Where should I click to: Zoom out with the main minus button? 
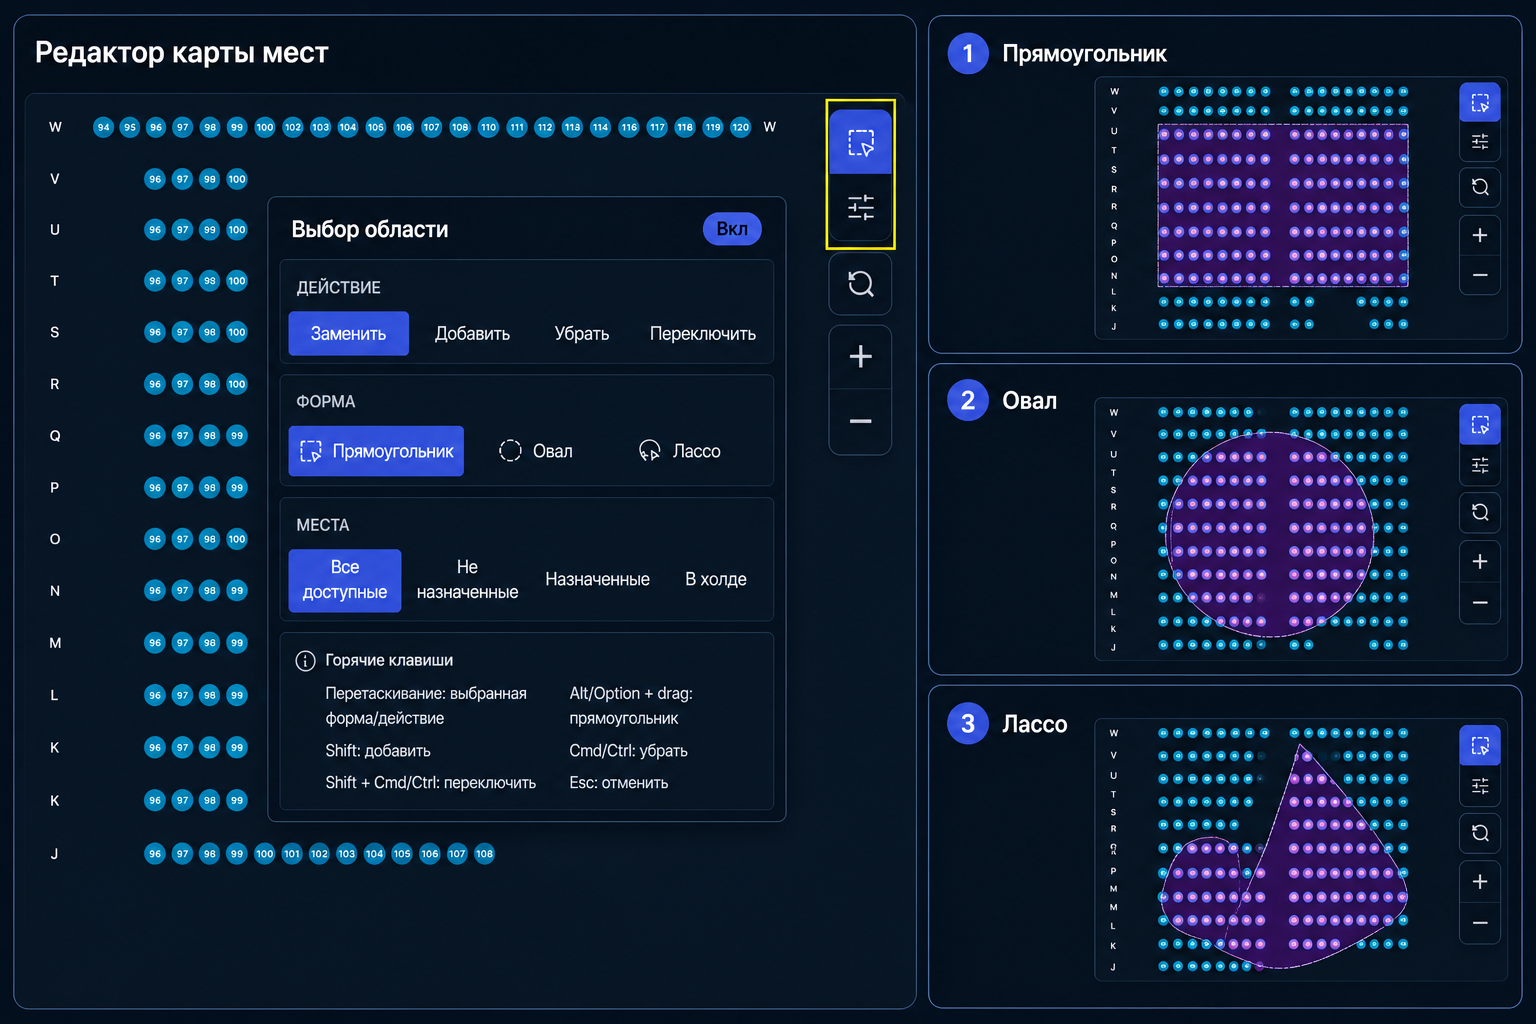[860, 421]
